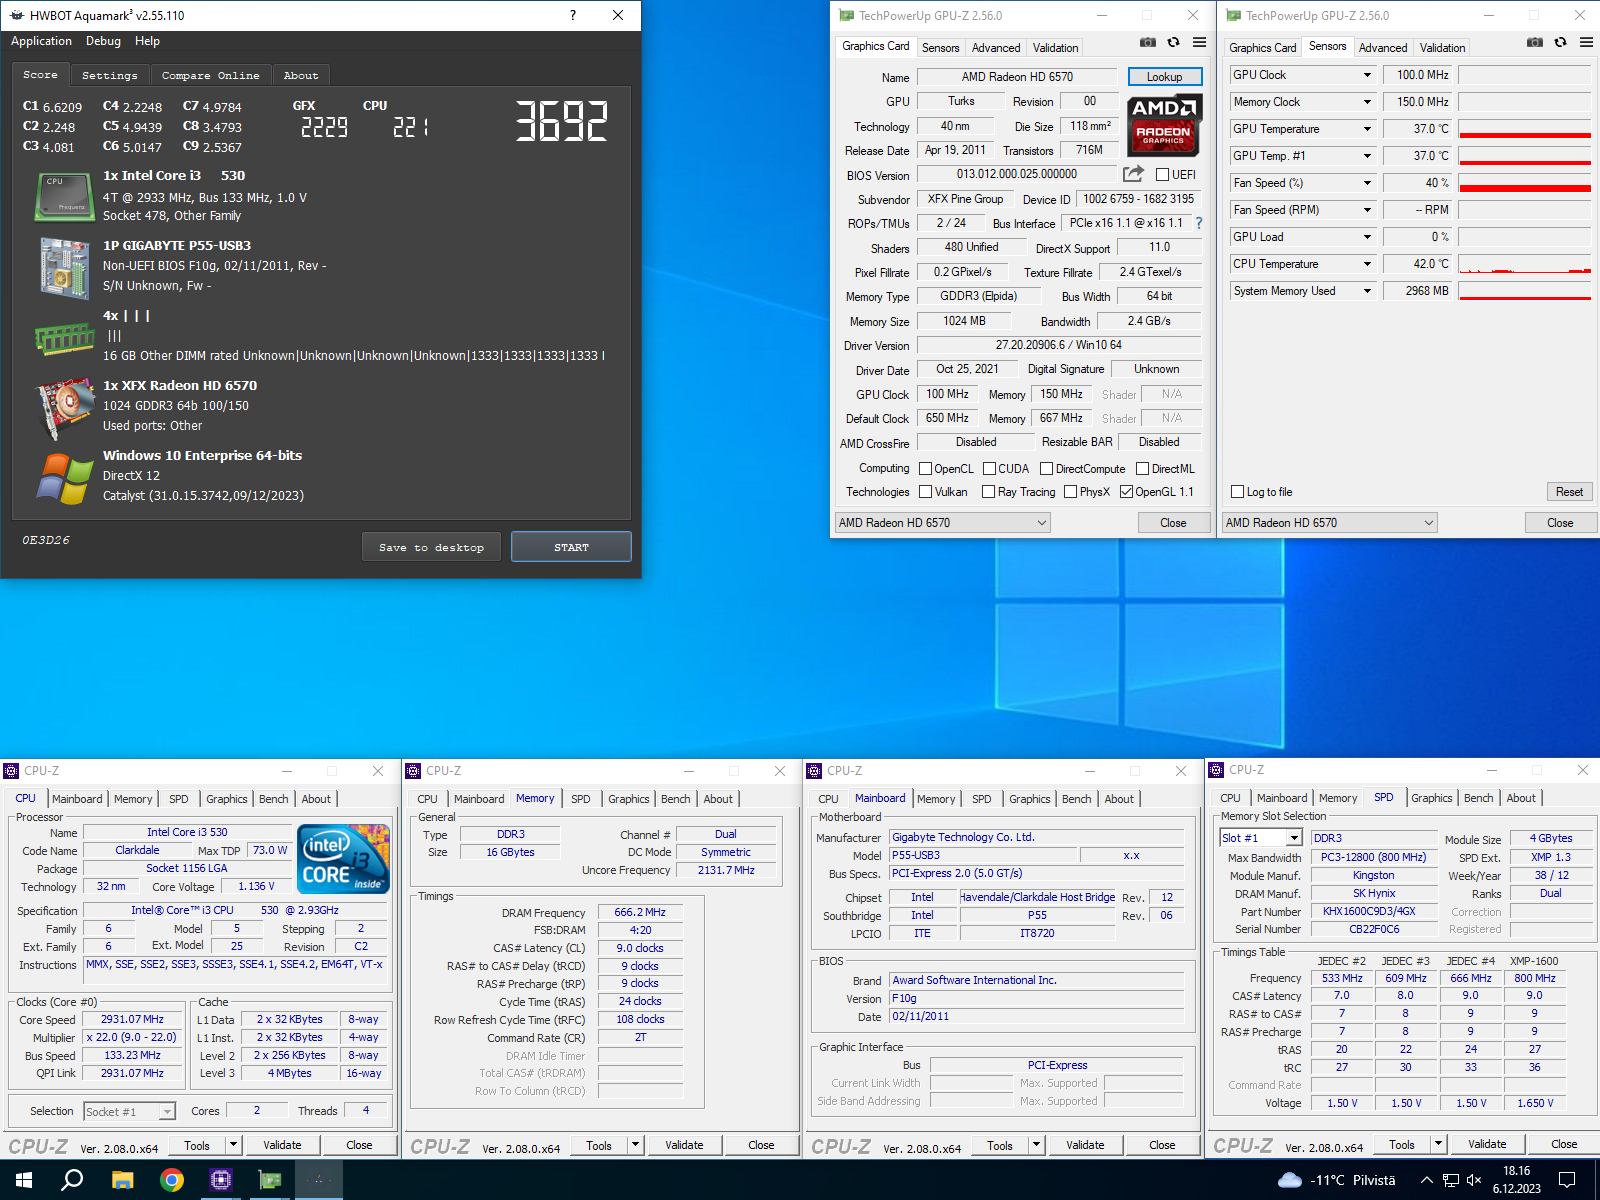Open the GPU-Z taskbar icon
Viewport: 1600px width, 1200px height.
click(x=270, y=1180)
